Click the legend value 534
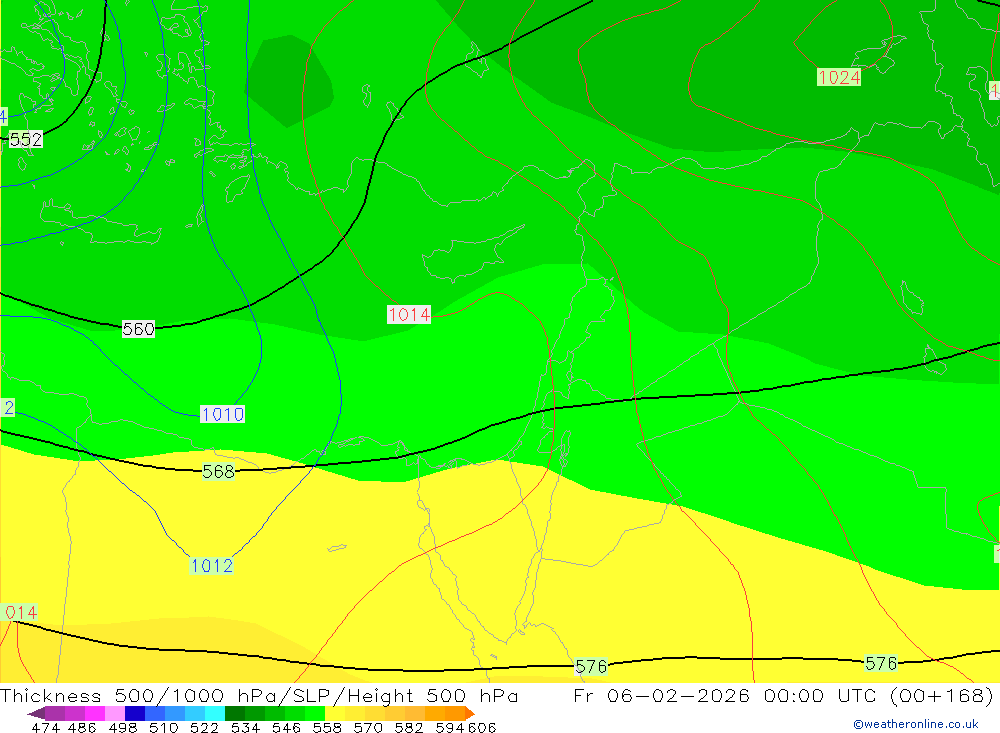Image resolution: width=1000 pixels, height=733 pixels. [x=246, y=727]
